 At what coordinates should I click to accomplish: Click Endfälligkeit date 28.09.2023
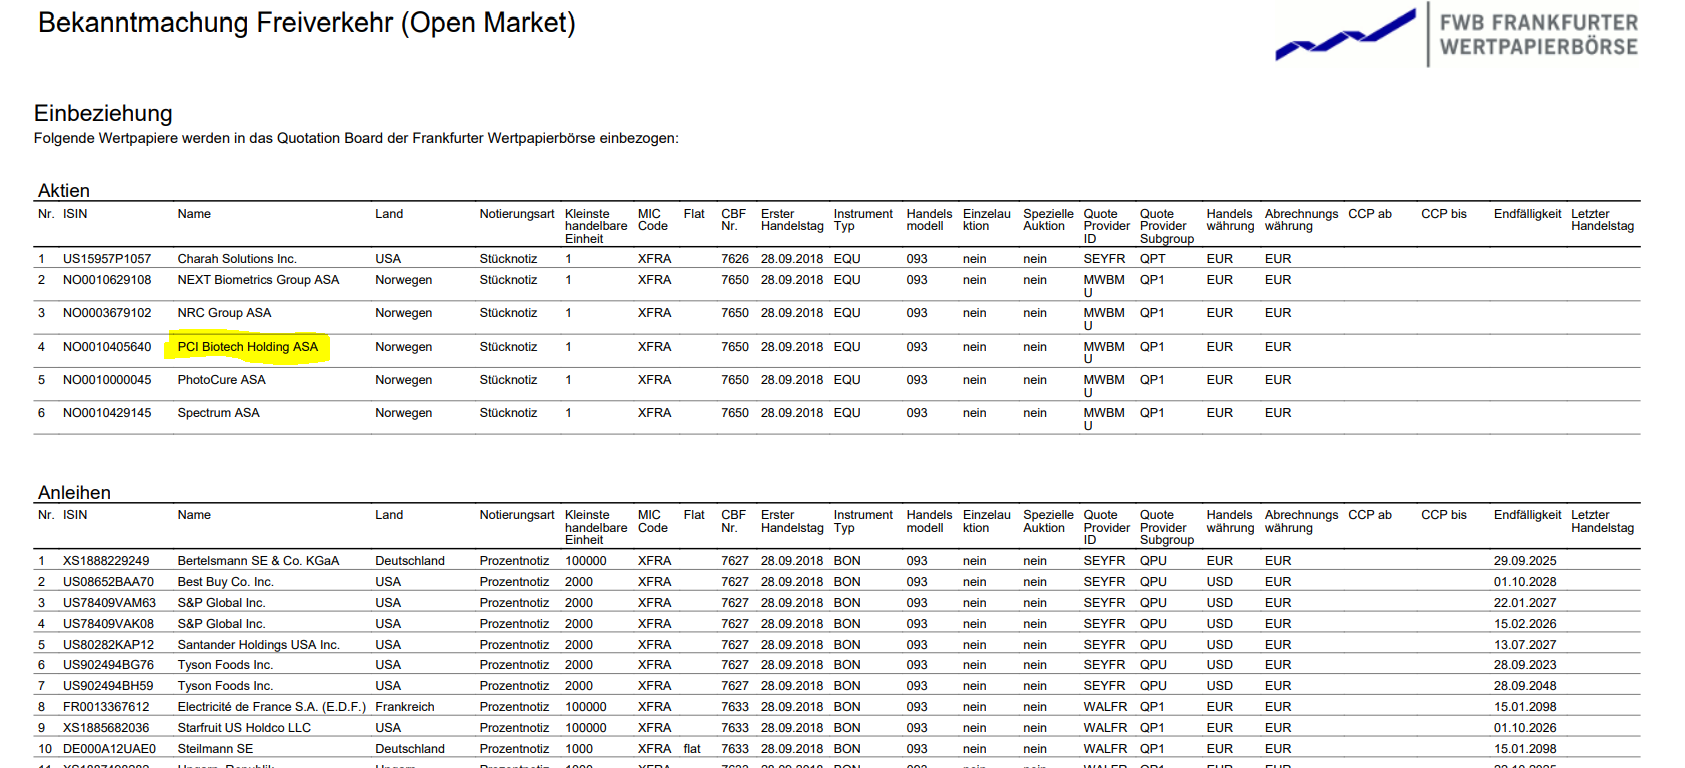tap(1525, 665)
